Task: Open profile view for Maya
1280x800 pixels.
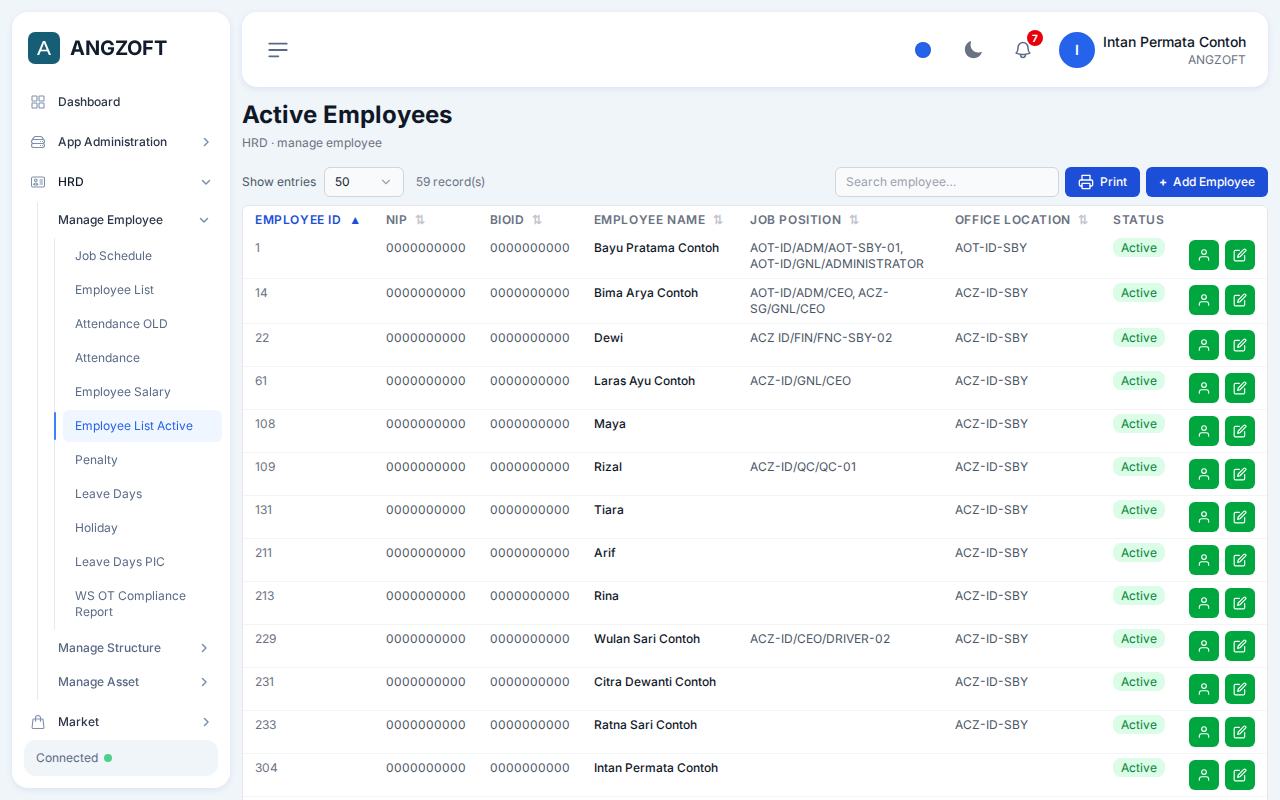Action: click(x=1204, y=431)
